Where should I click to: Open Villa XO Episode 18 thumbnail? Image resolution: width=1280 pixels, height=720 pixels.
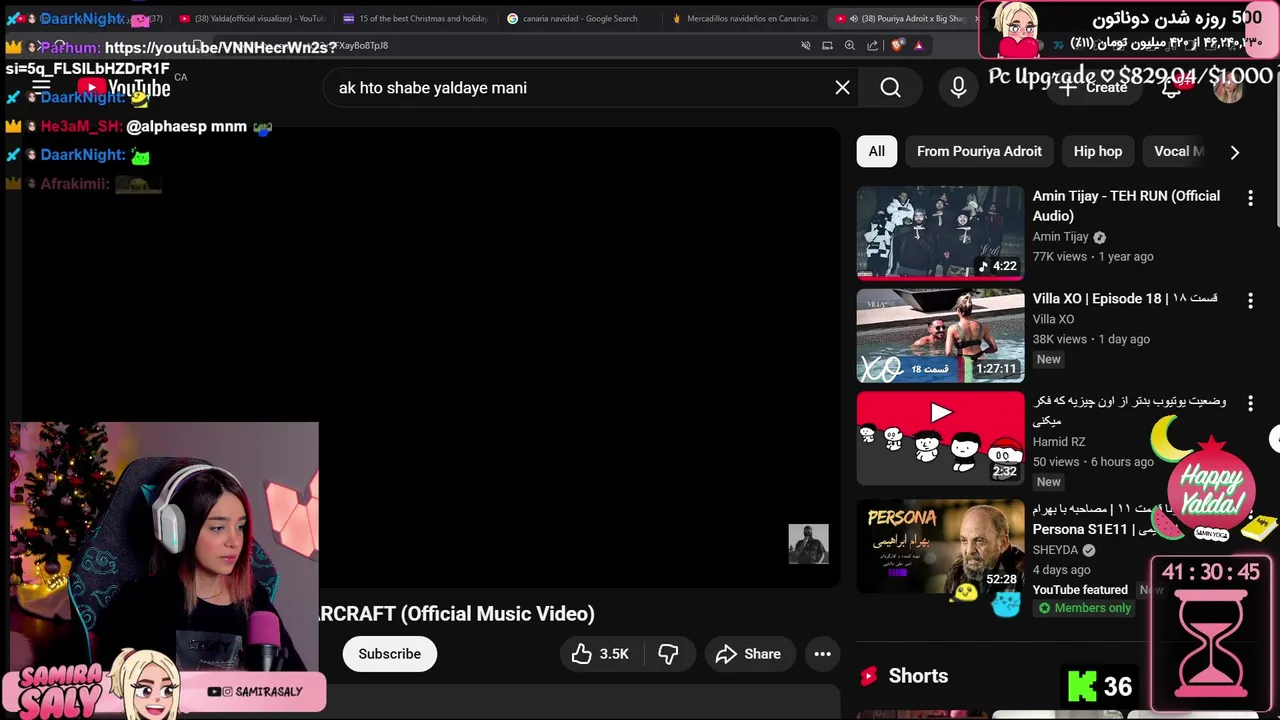click(940, 336)
